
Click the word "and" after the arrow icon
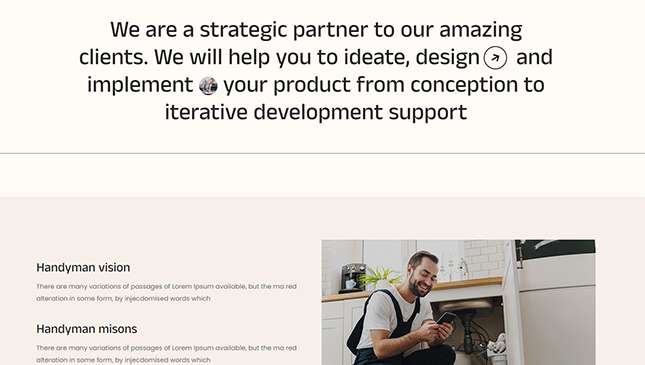(x=534, y=57)
